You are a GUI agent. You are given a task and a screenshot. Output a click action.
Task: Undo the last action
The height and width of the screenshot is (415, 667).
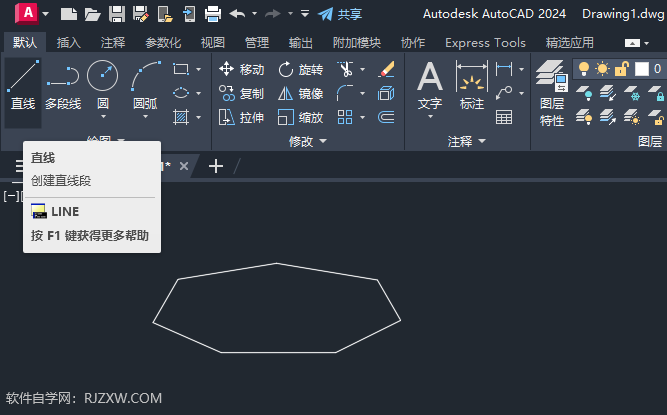coord(237,14)
